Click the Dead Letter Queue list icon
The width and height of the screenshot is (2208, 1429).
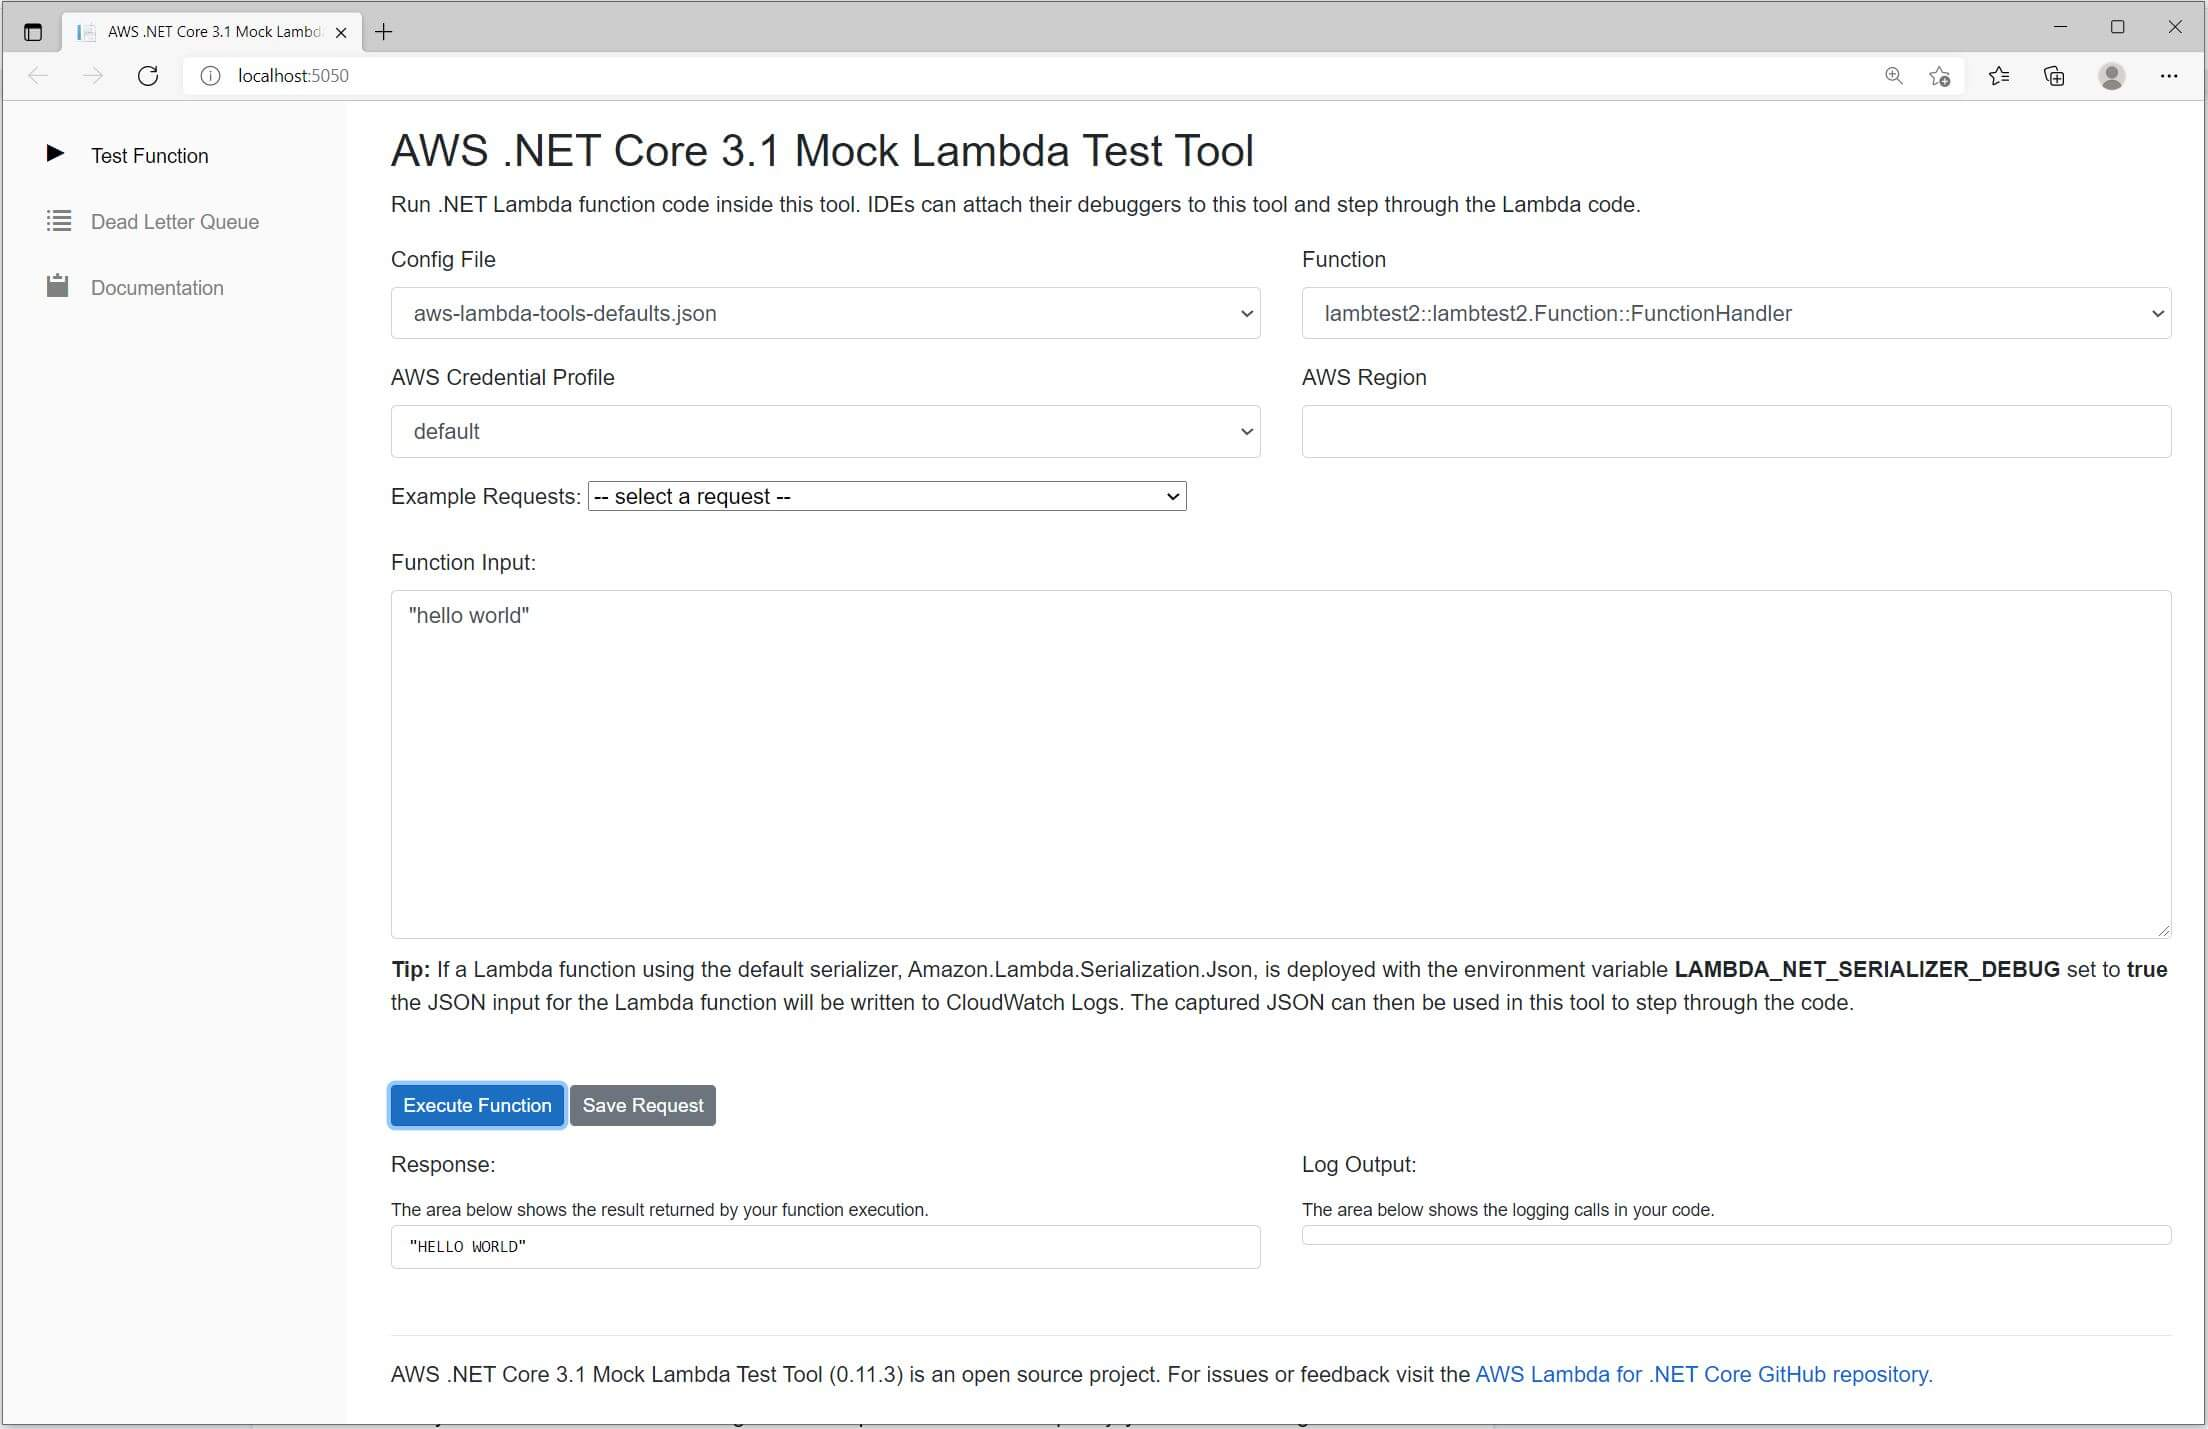59,221
